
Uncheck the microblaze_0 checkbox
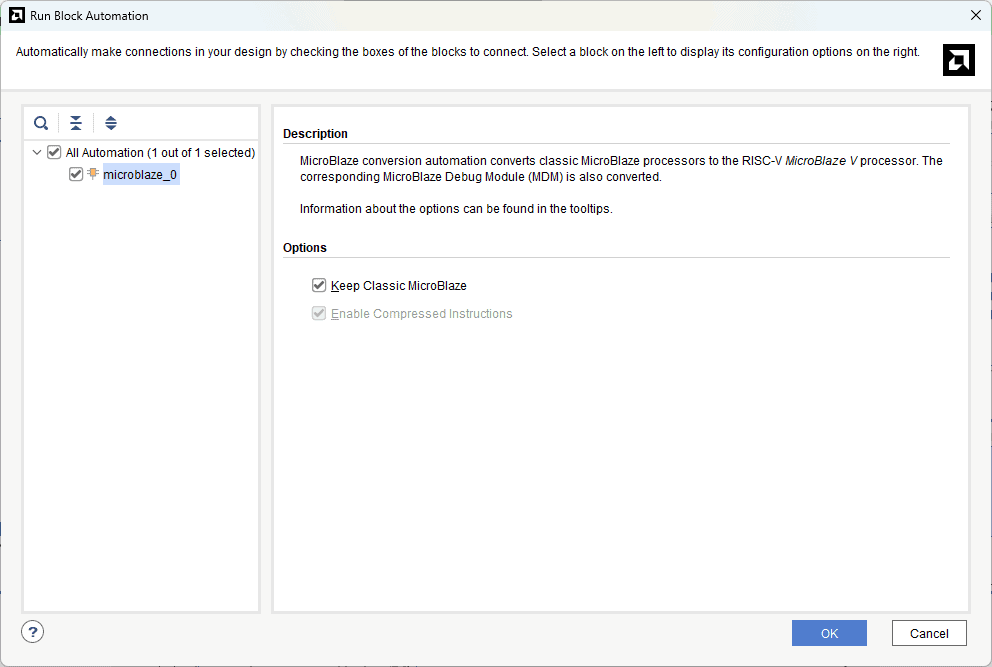(x=76, y=174)
